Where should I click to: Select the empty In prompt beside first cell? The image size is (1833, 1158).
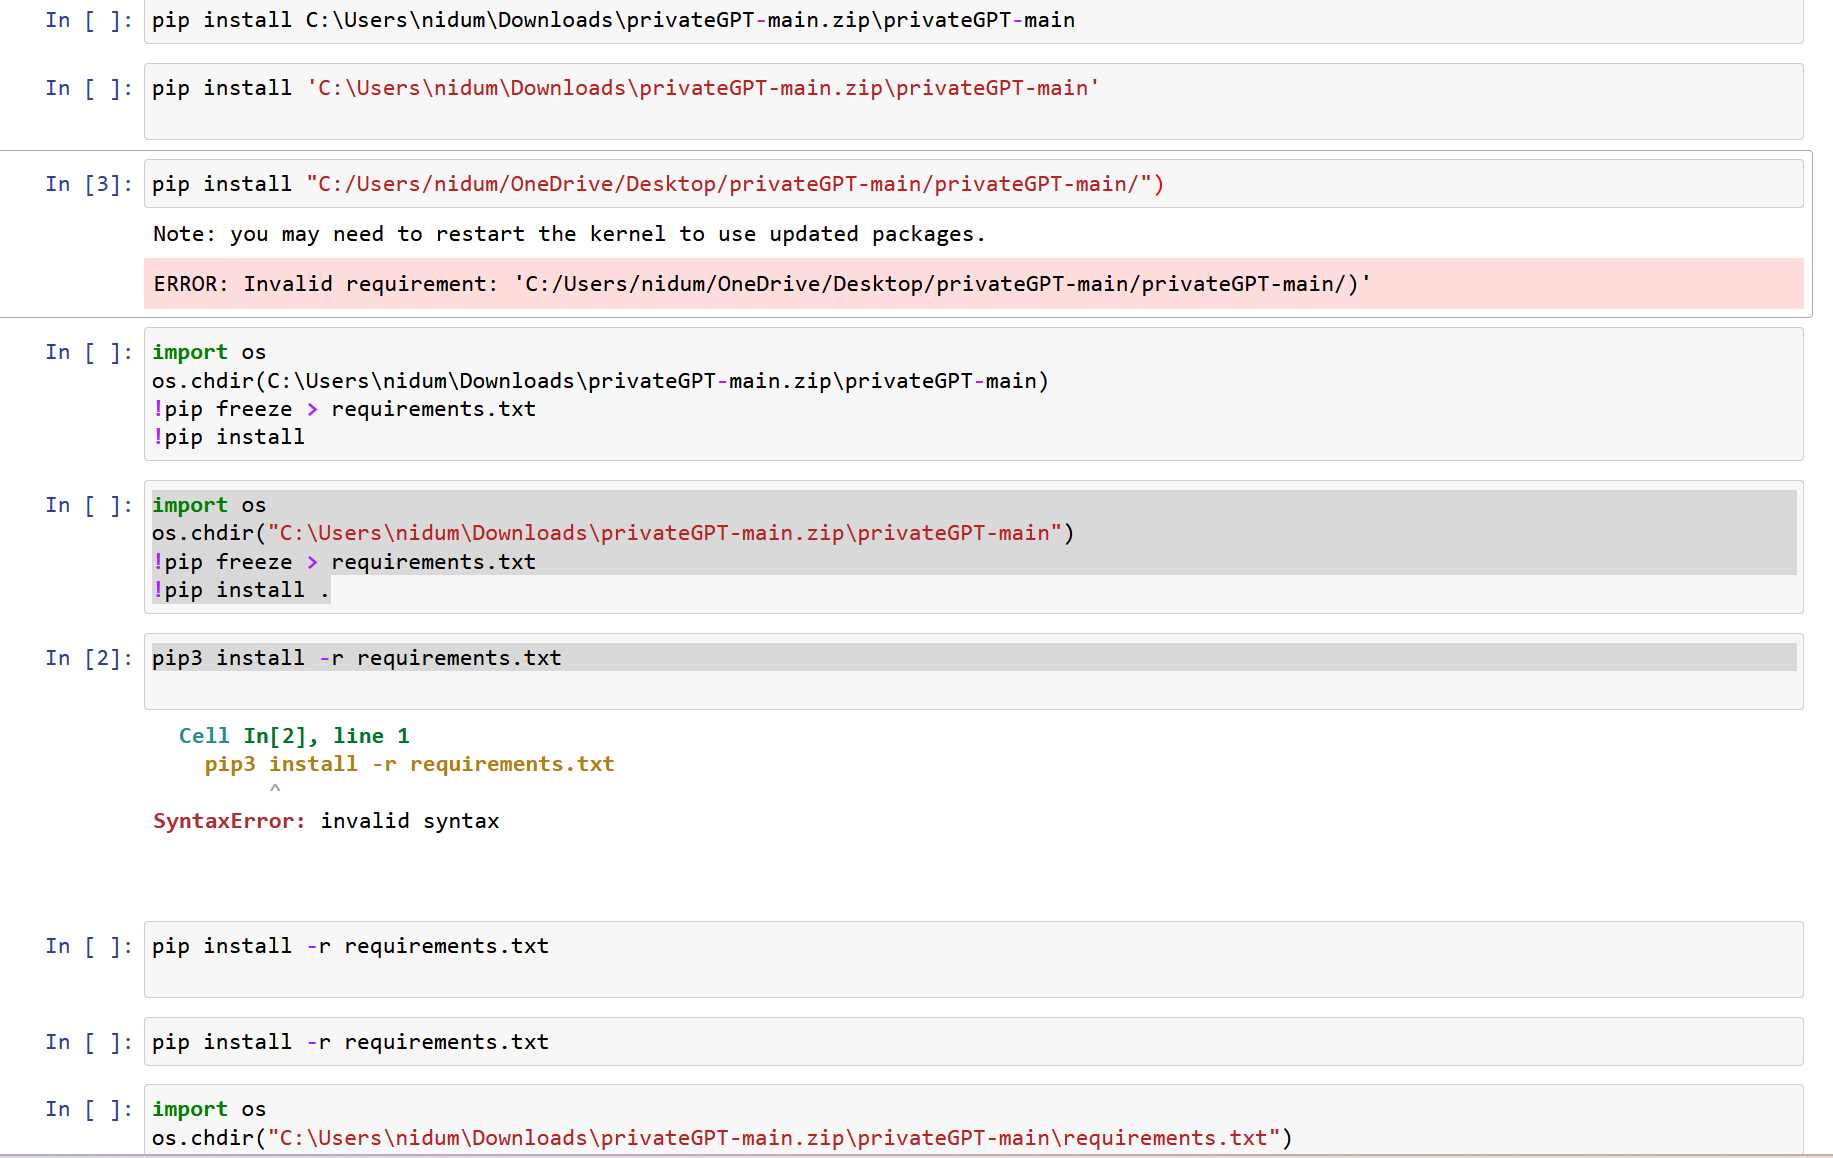tap(88, 19)
